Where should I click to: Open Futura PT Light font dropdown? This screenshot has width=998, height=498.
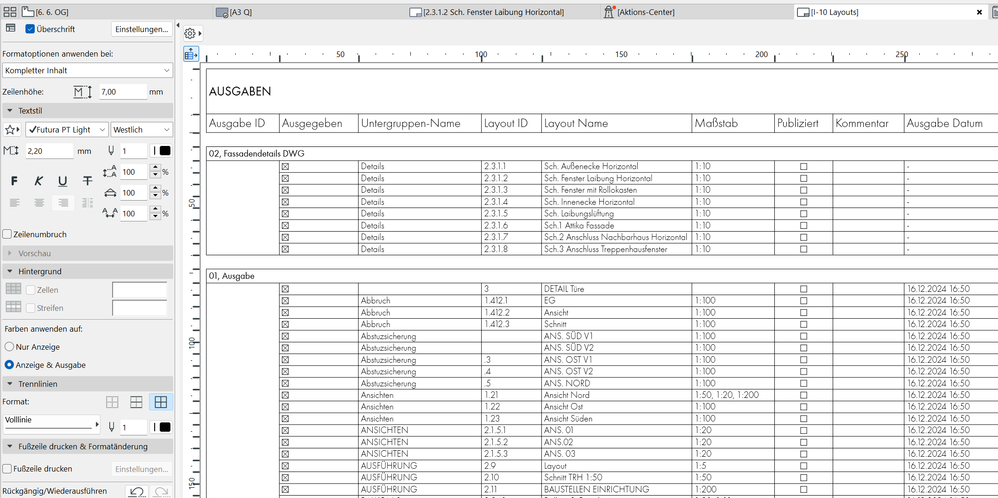pos(67,130)
